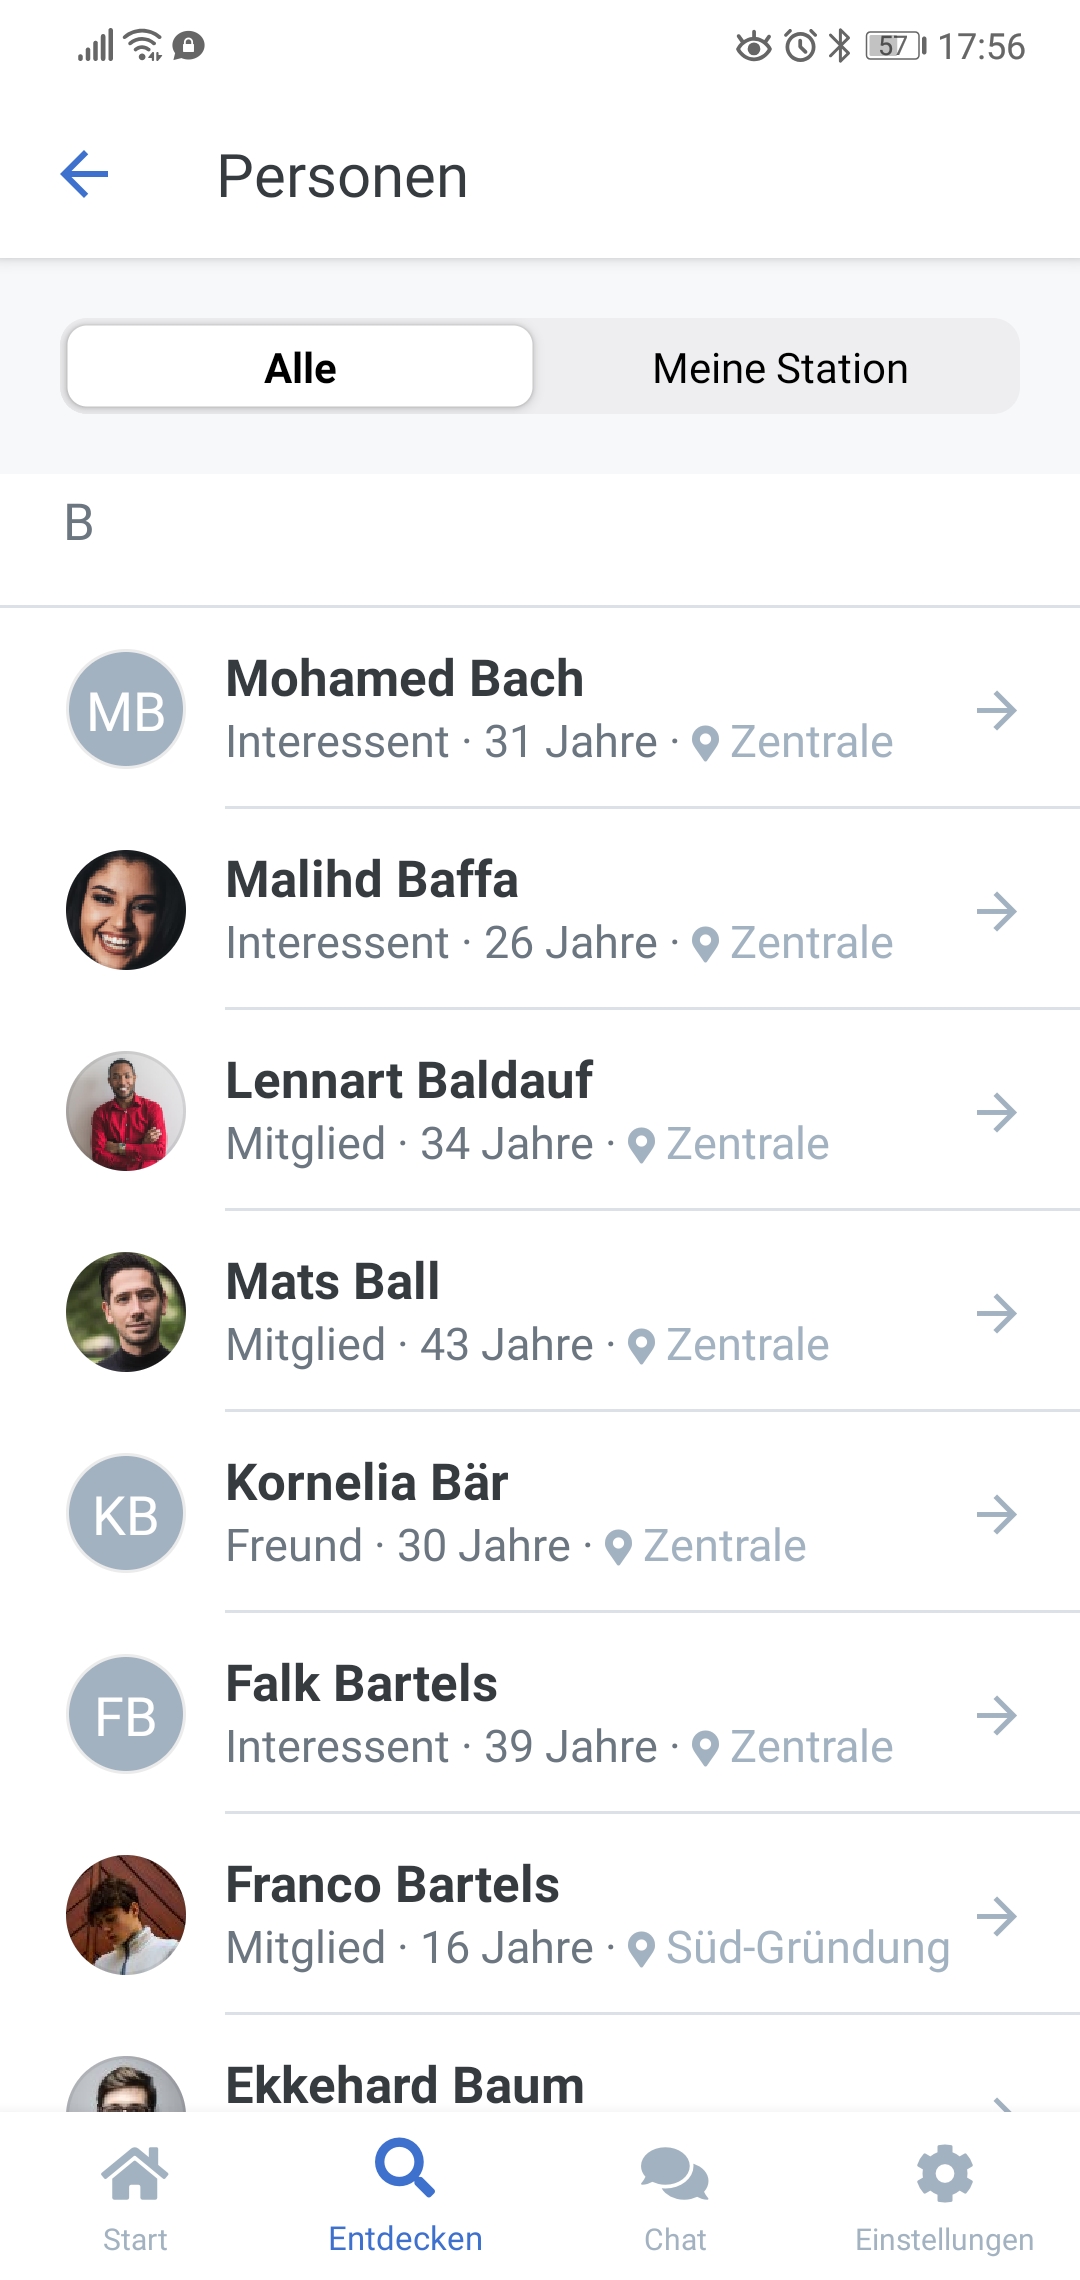Image resolution: width=1080 pixels, height=2280 pixels.
Task: Switch to the Meine Station filter
Action: [x=780, y=367]
